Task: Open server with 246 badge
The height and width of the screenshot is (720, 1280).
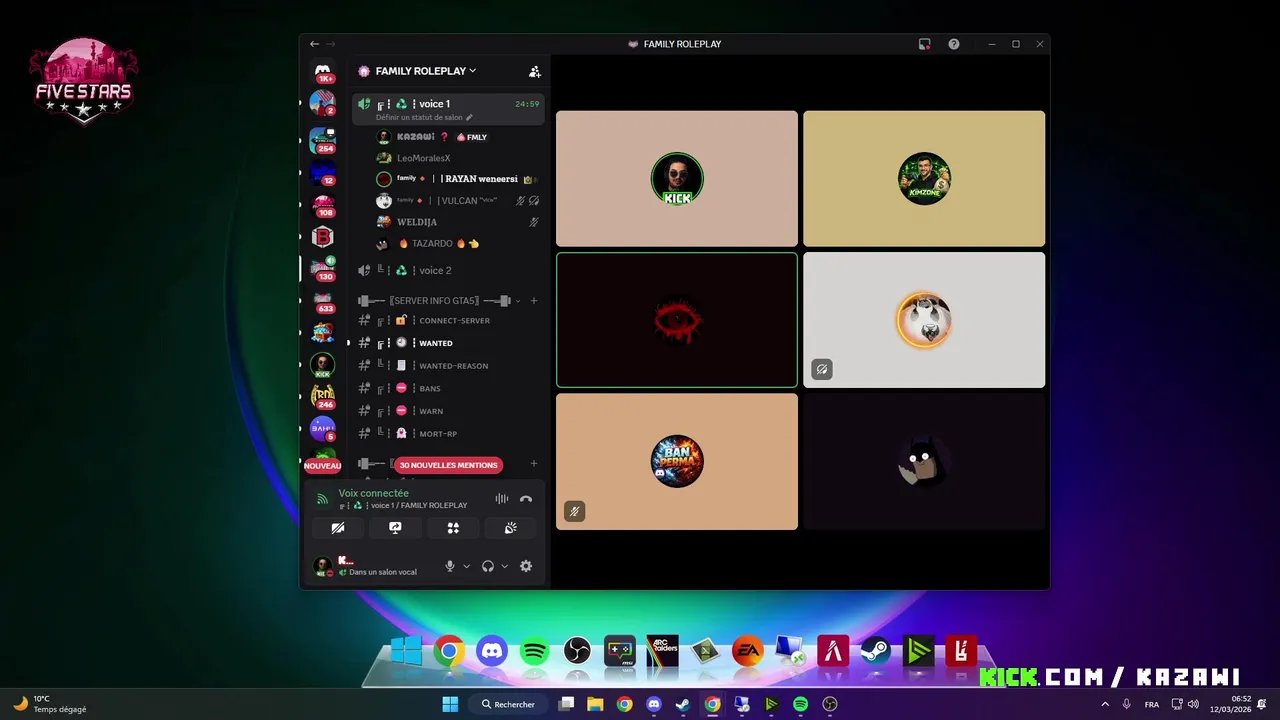Action: (323, 397)
